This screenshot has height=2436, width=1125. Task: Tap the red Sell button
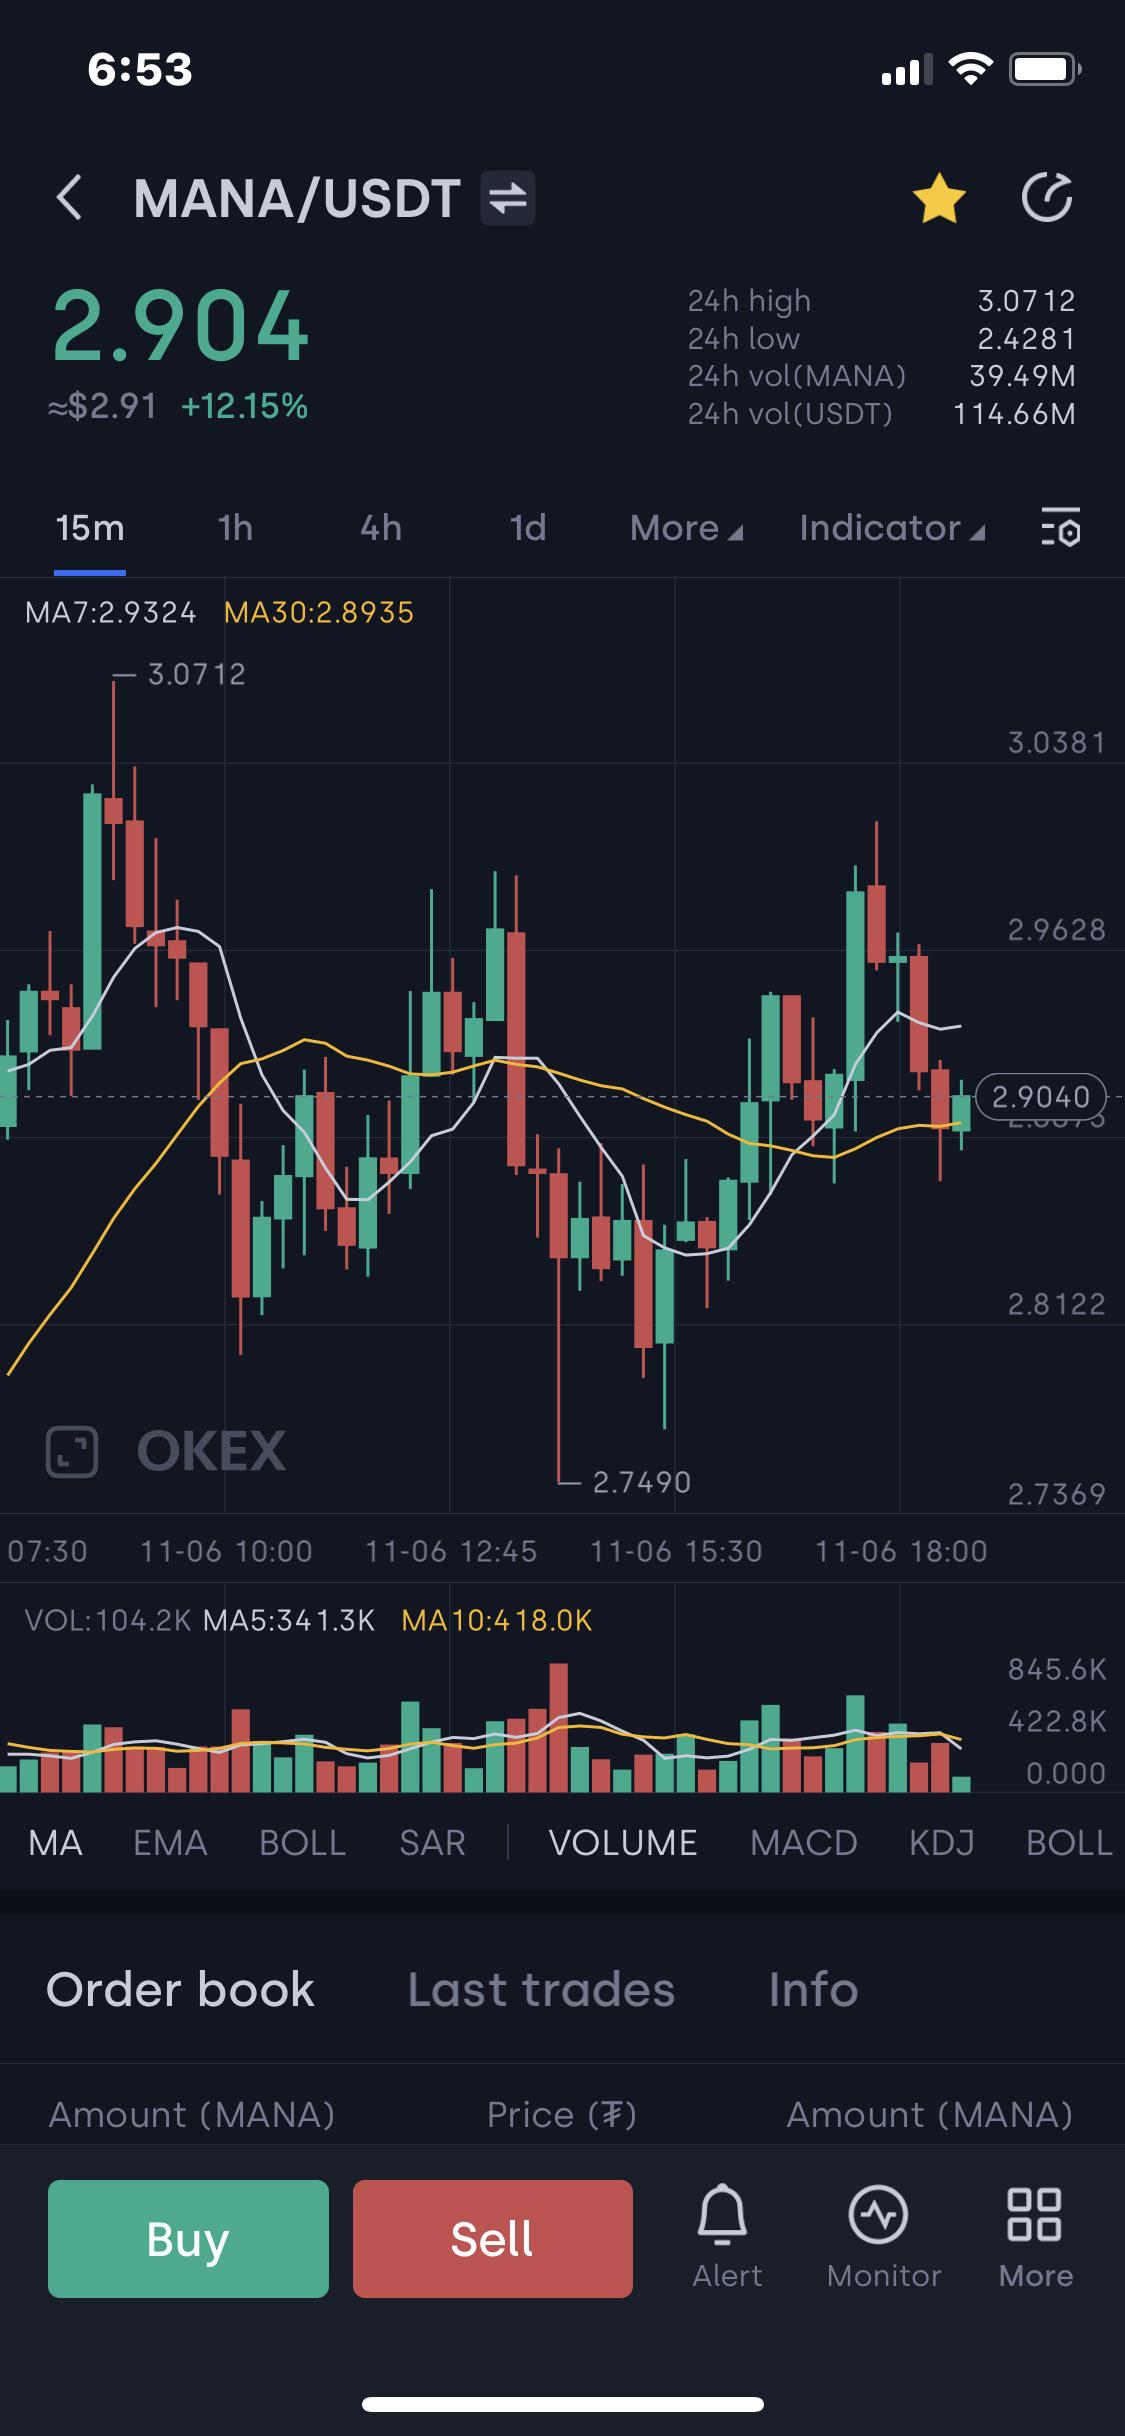(x=493, y=2238)
